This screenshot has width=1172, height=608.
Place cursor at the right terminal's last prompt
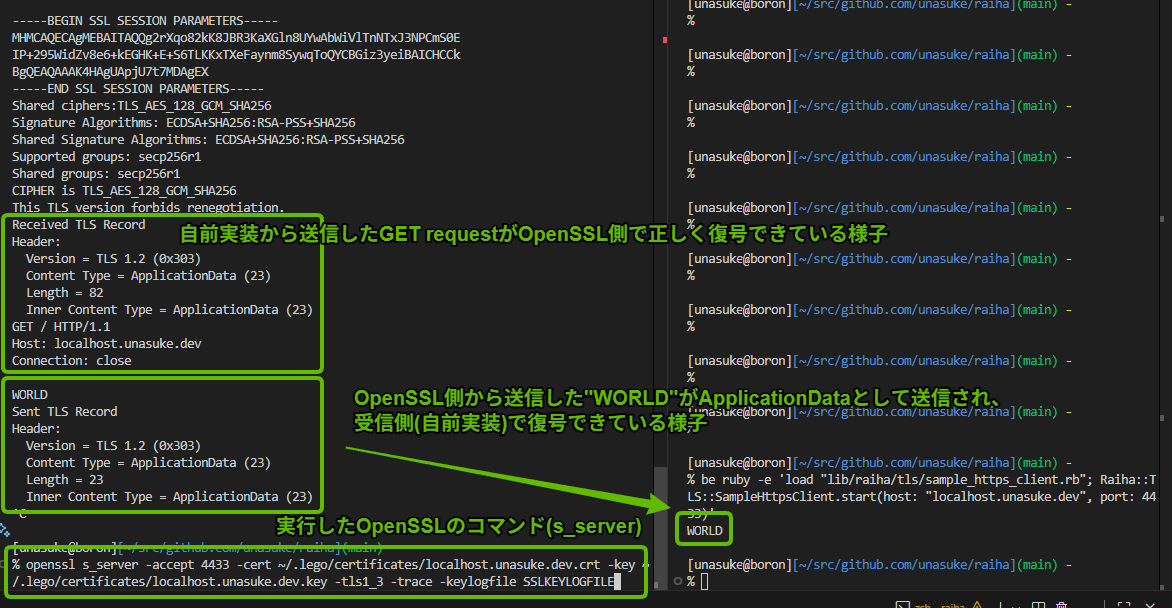tap(704, 582)
